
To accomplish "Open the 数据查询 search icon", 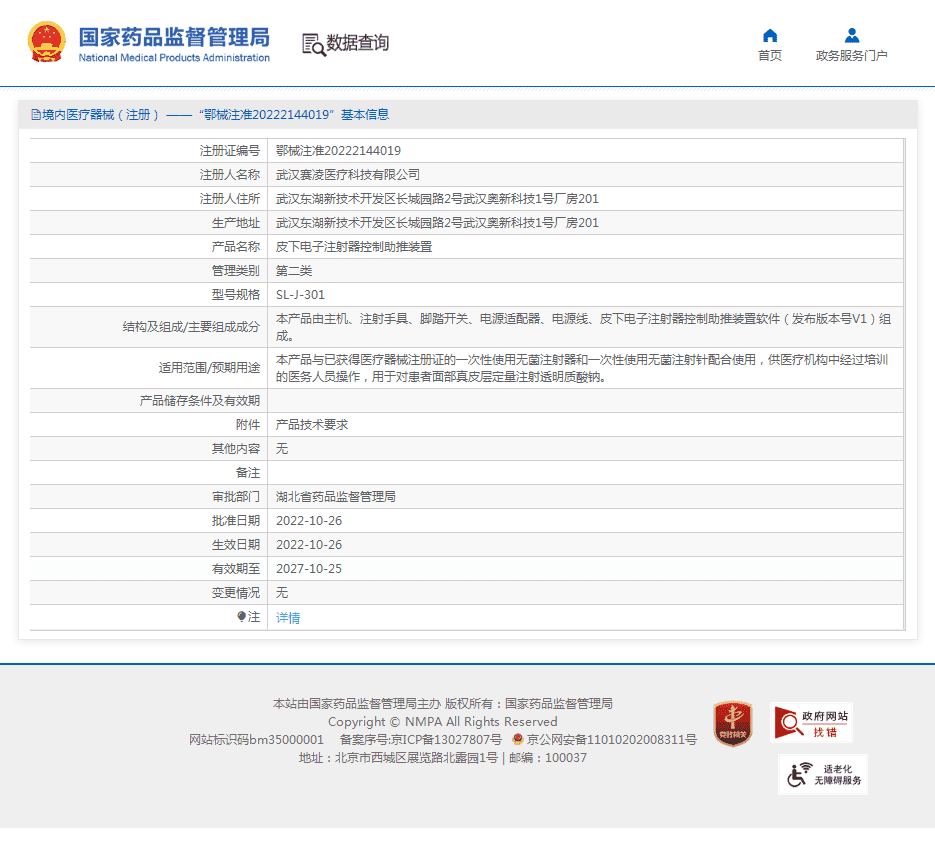I will (314, 45).
